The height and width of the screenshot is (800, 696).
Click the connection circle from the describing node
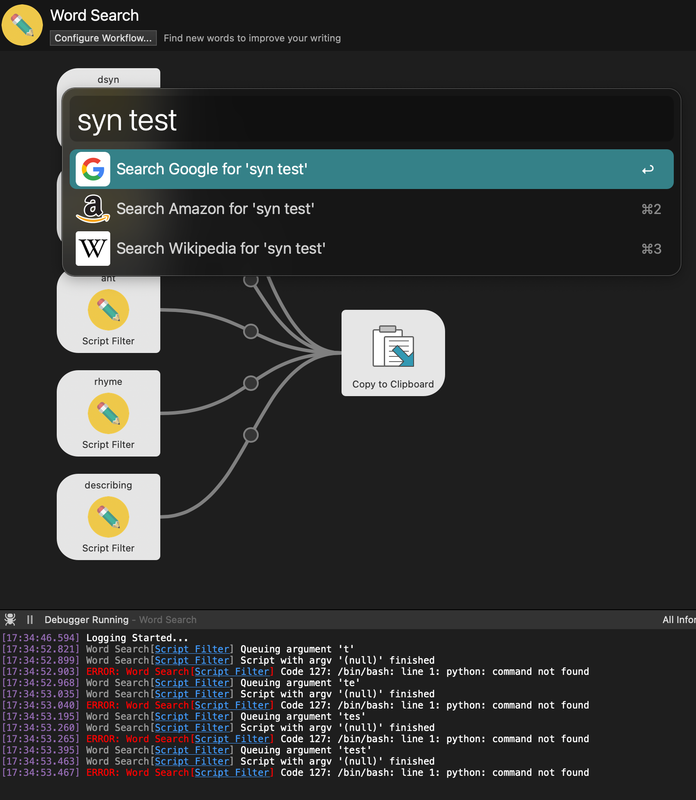pos(251,435)
